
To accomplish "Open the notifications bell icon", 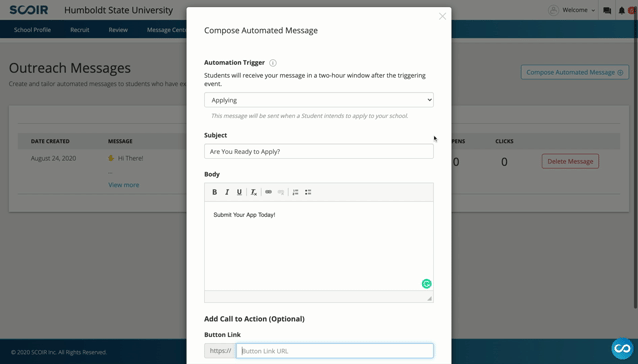I will pos(621,11).
